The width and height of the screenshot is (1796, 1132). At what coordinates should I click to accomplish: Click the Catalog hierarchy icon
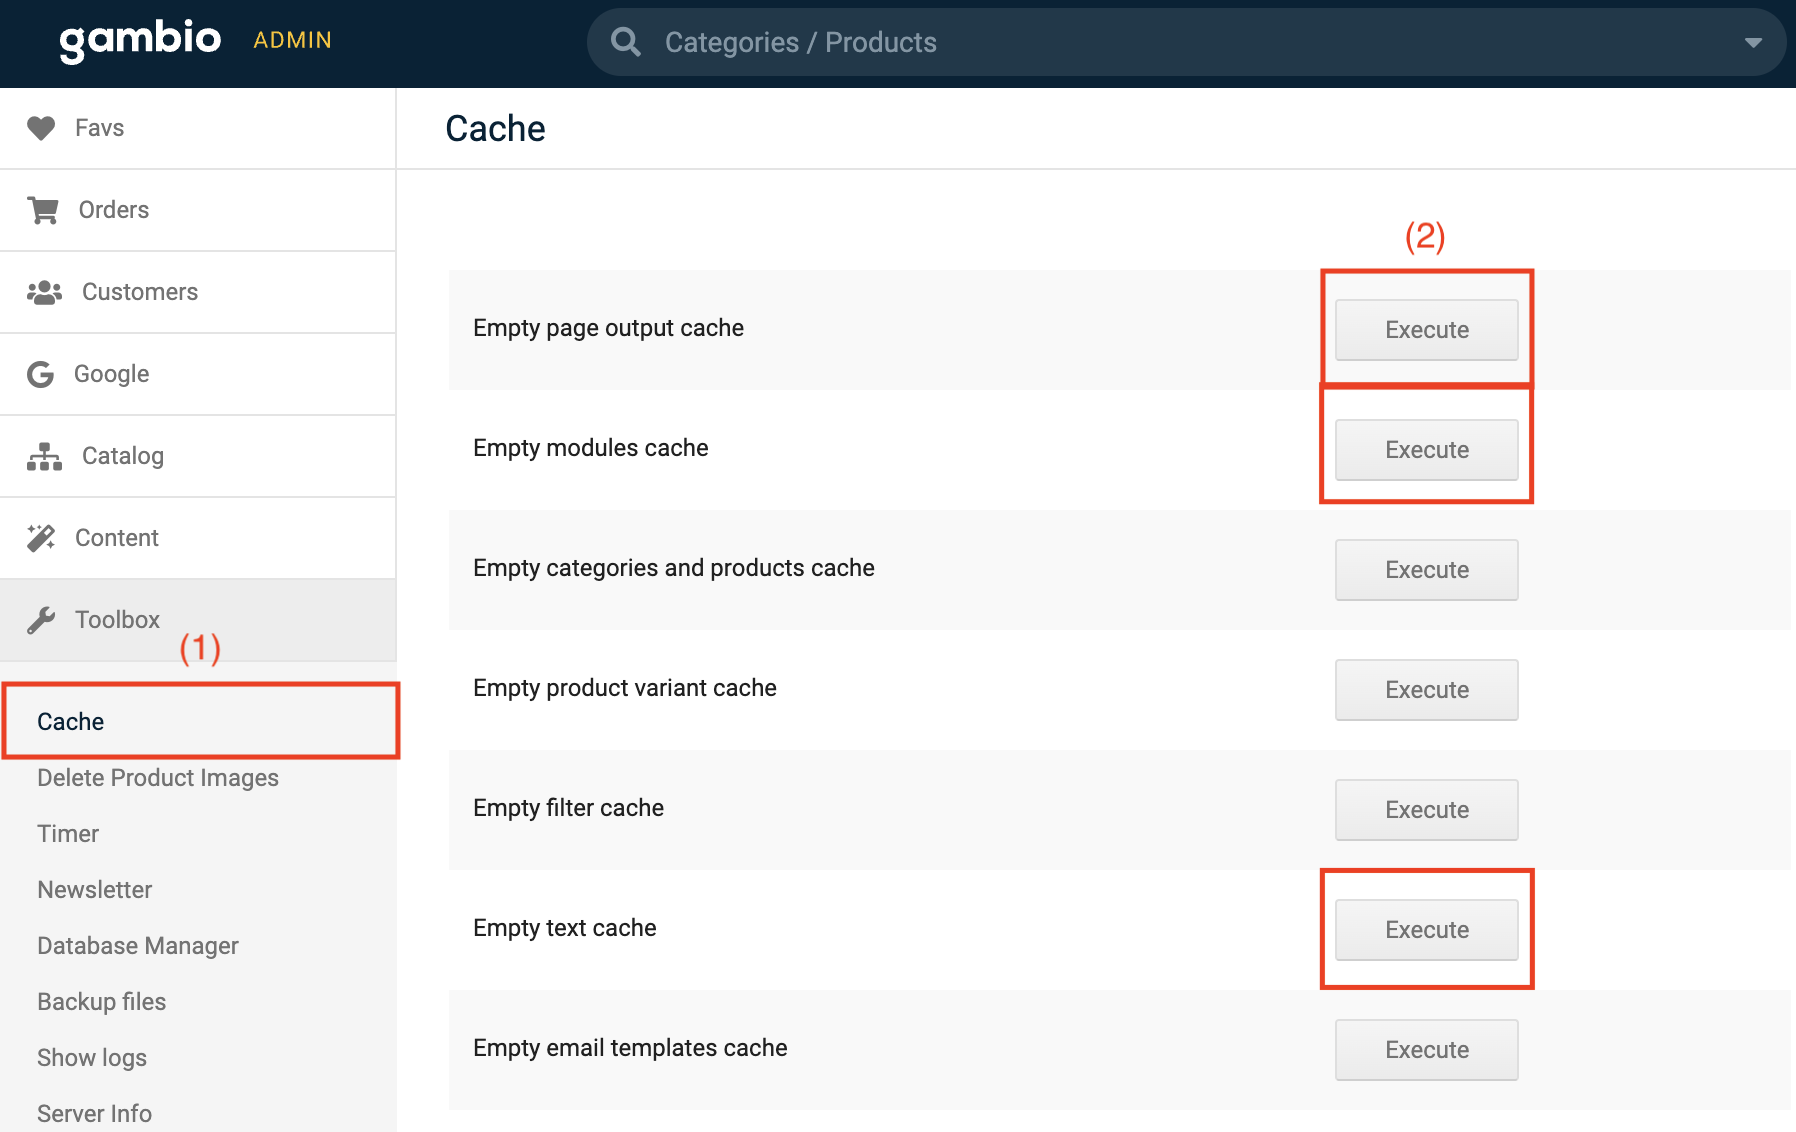(x=44, y=456)
